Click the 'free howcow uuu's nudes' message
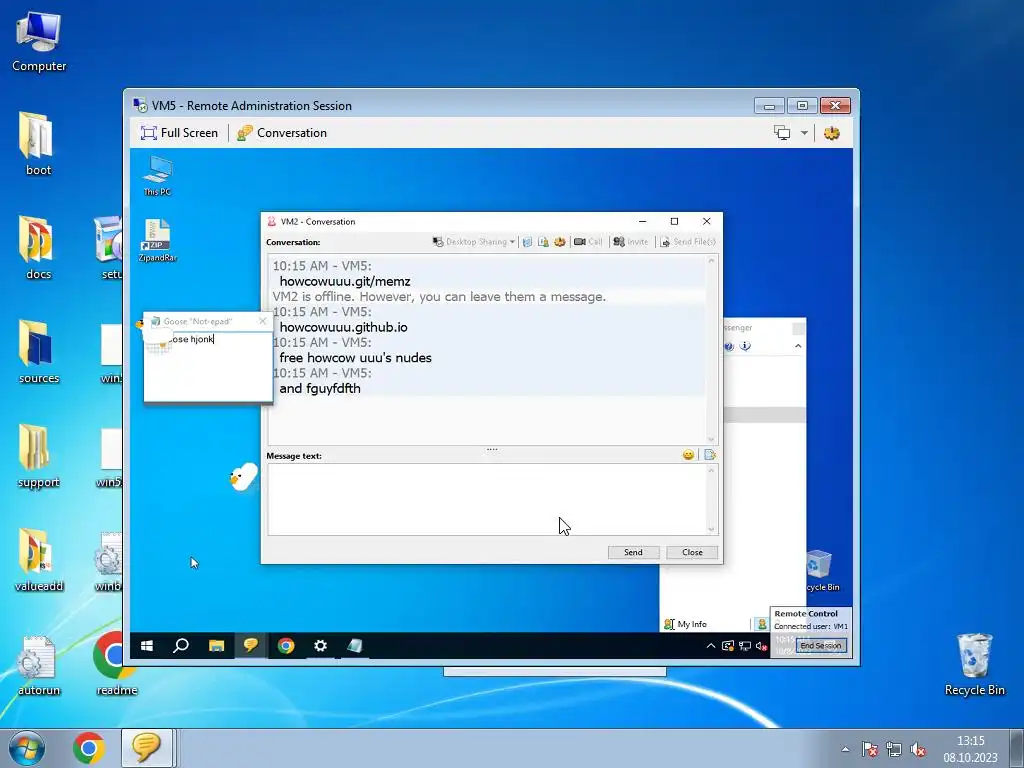This screenshot has height=768, width=1024. tap(355, 358)
